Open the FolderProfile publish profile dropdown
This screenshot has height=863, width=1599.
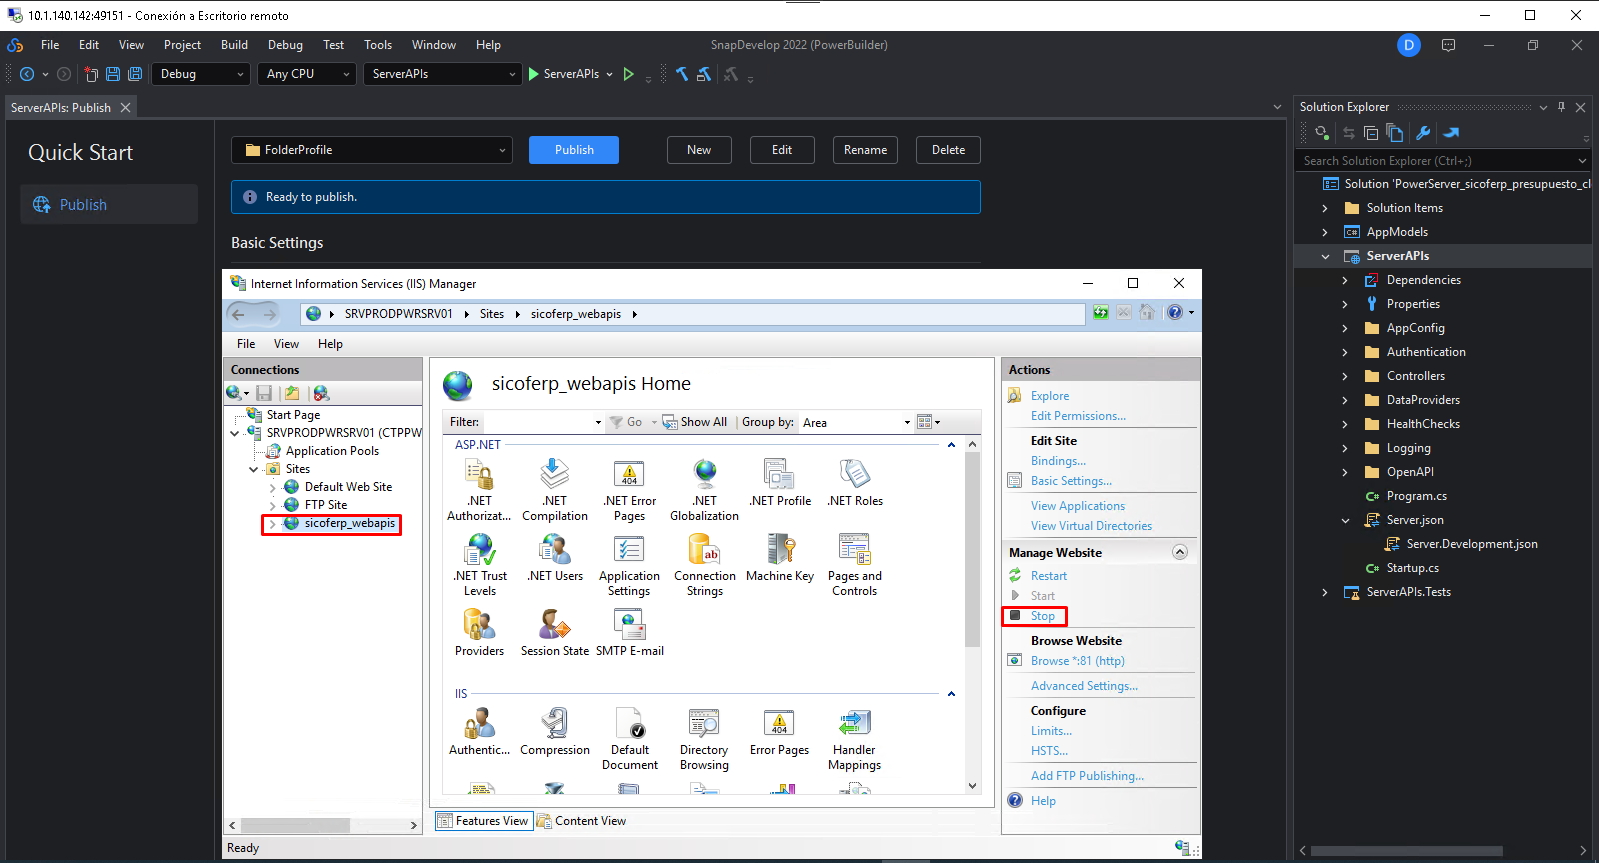tap(372, 150)
